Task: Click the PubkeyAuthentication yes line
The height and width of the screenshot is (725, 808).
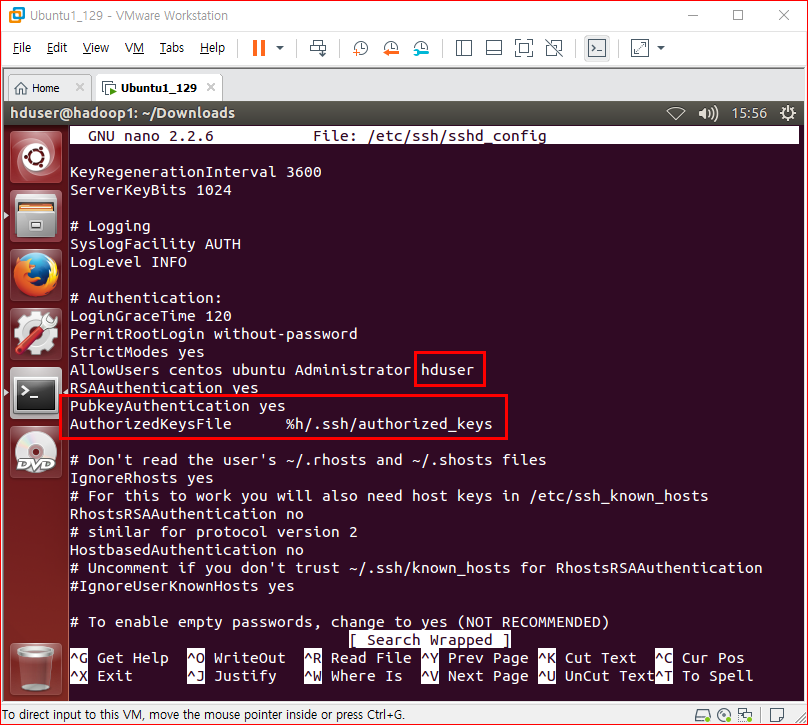Action: 178,406
